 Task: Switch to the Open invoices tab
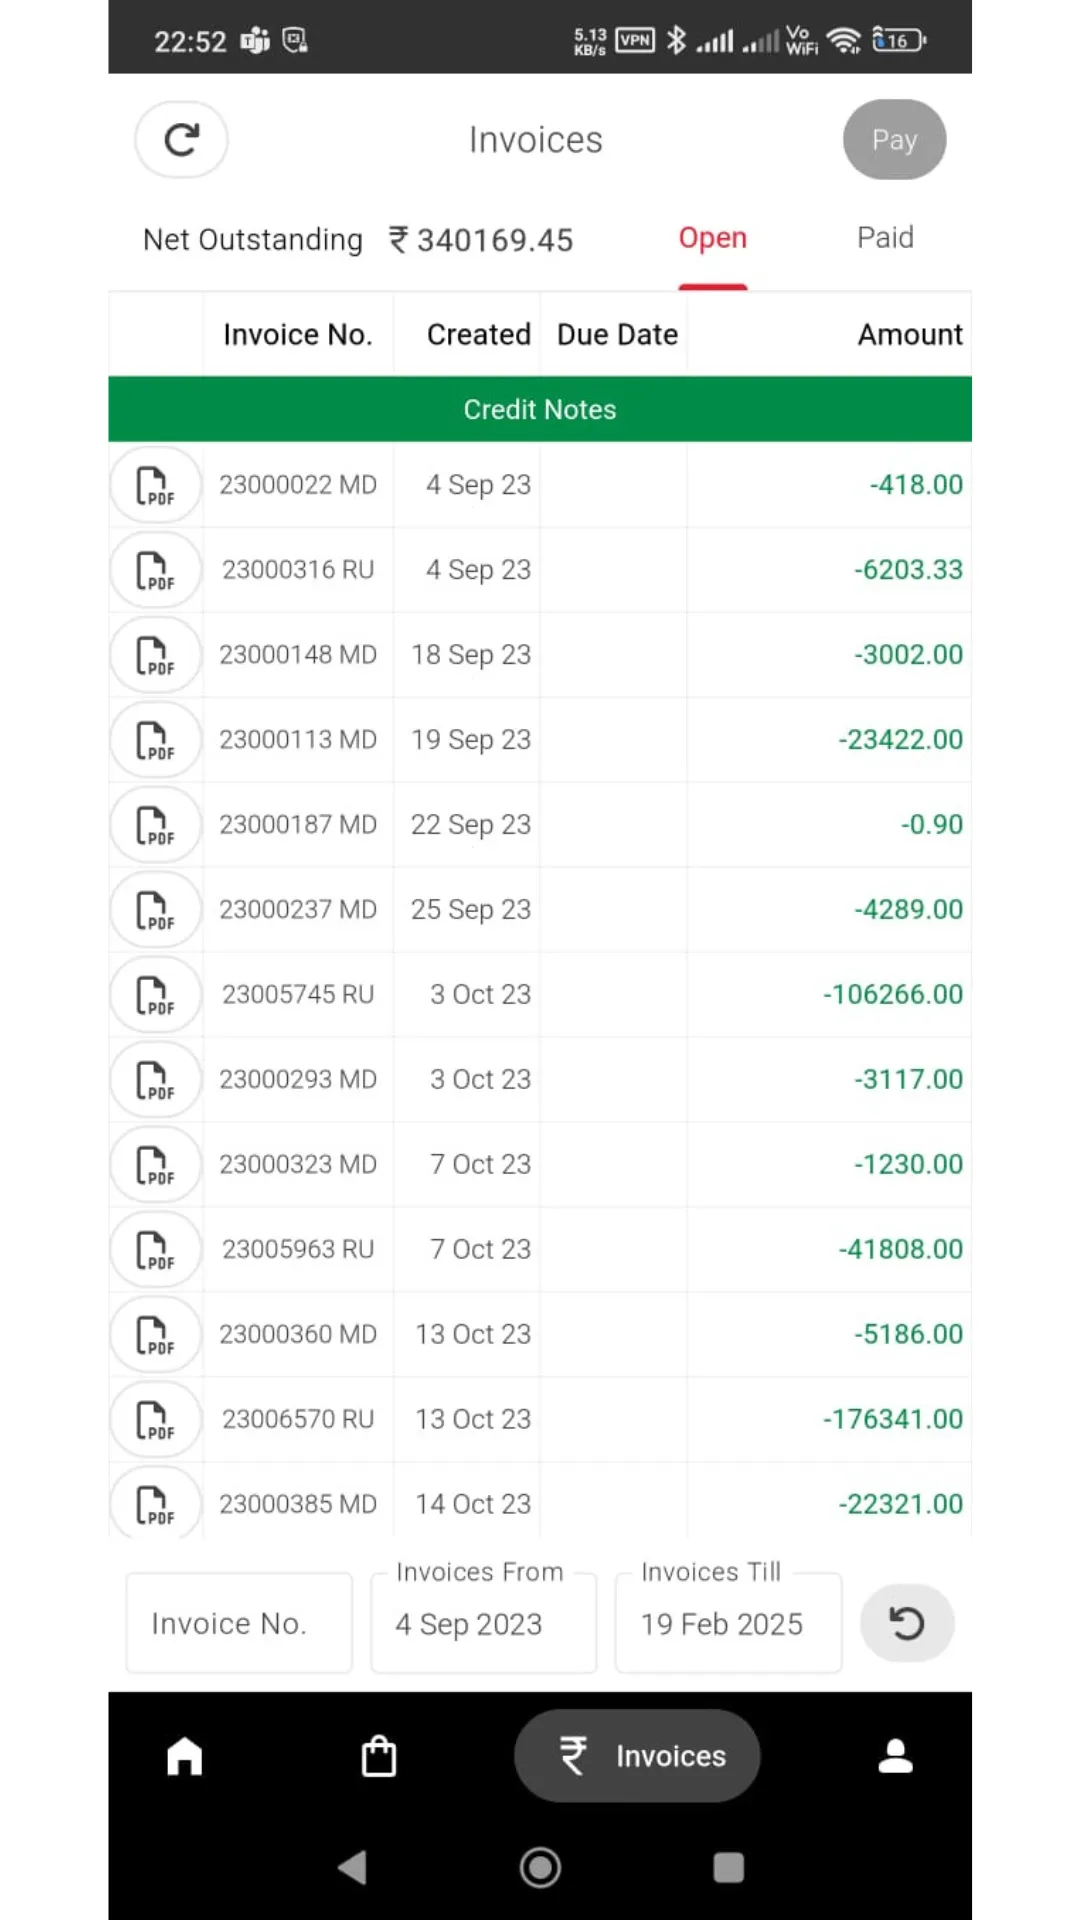point(713,238)
